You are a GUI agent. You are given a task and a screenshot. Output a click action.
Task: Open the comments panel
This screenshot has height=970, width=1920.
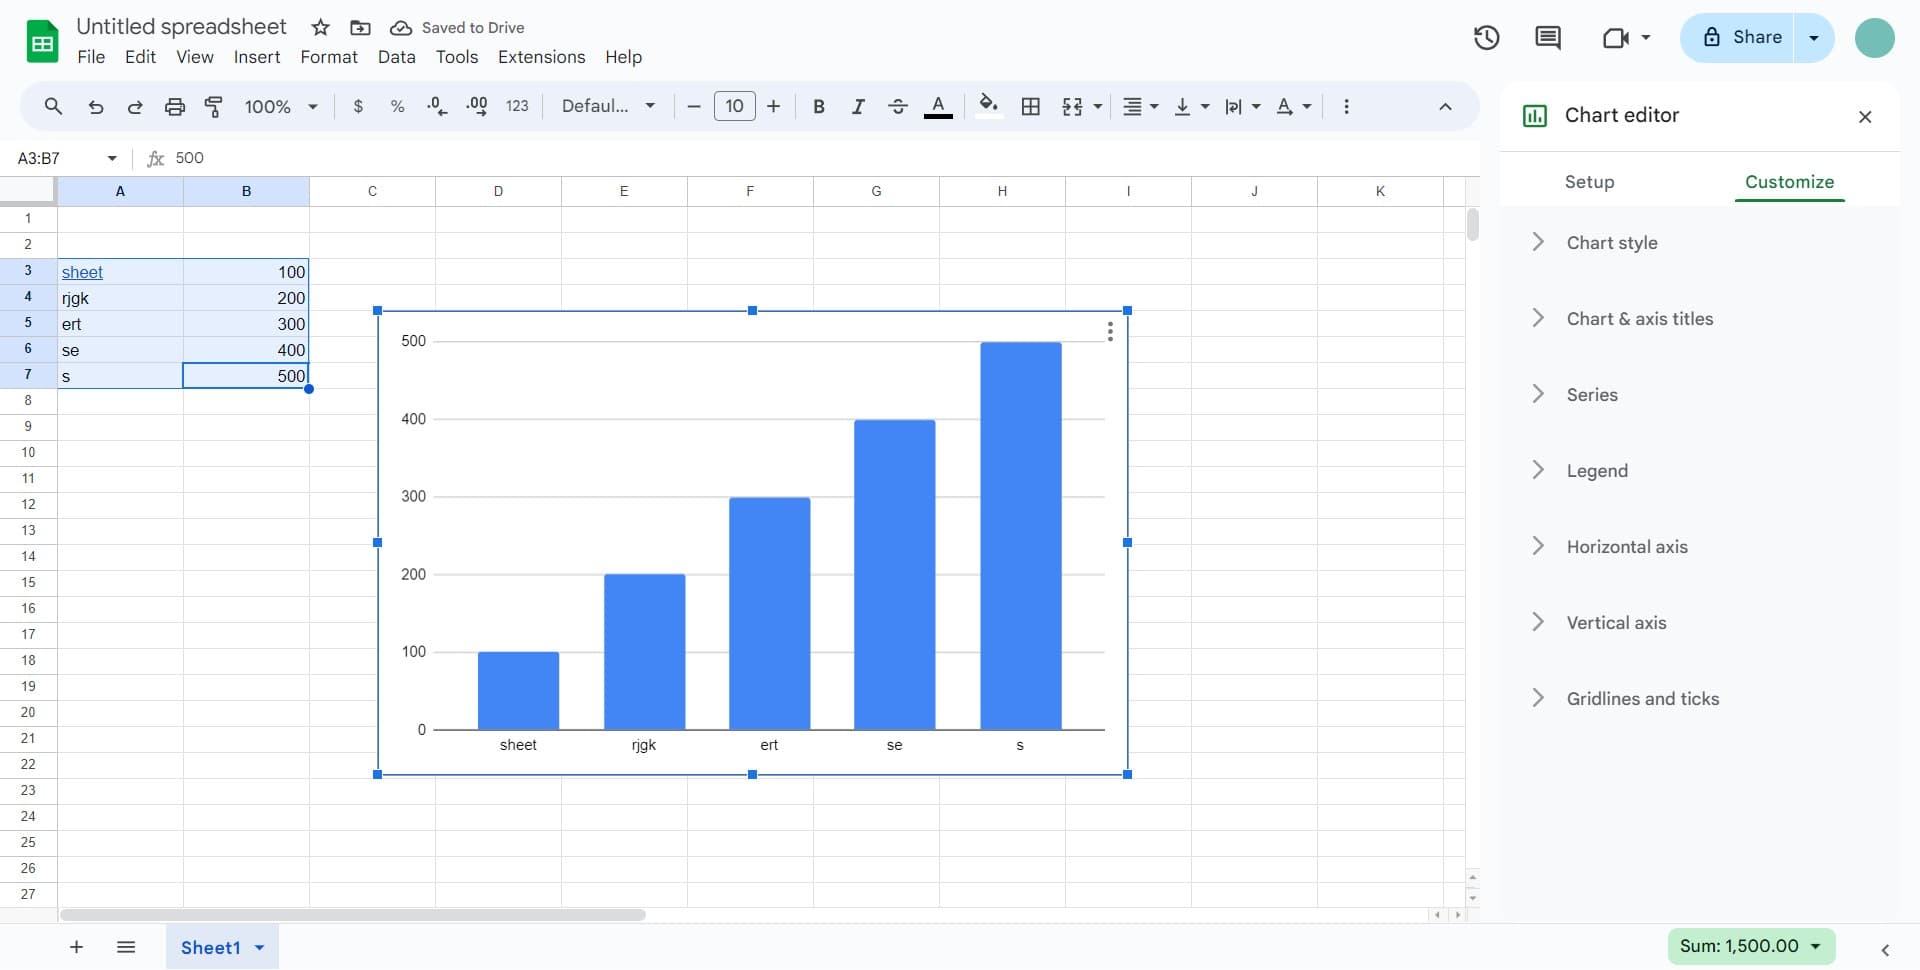click(x=1547, y=37)
